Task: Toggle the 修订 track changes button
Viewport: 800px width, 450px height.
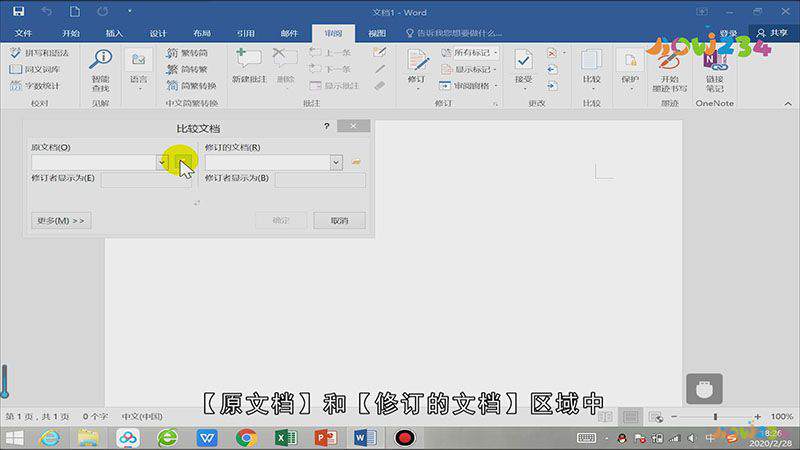Action: [417, 70]
